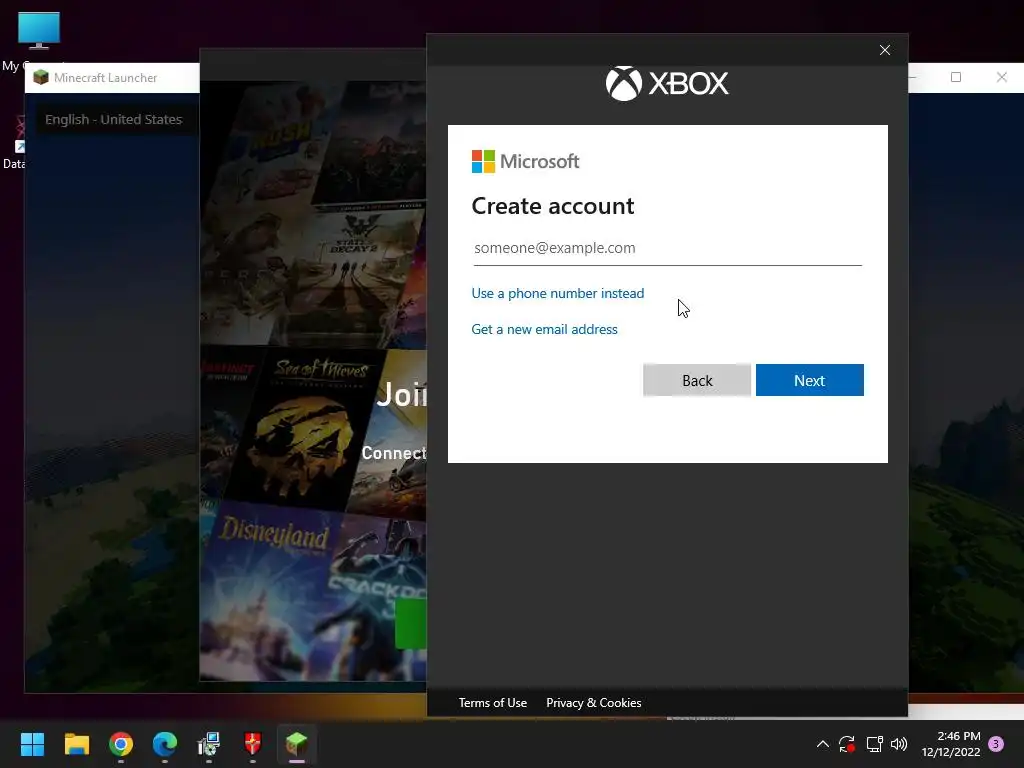Click the Next button

(809, 380)
